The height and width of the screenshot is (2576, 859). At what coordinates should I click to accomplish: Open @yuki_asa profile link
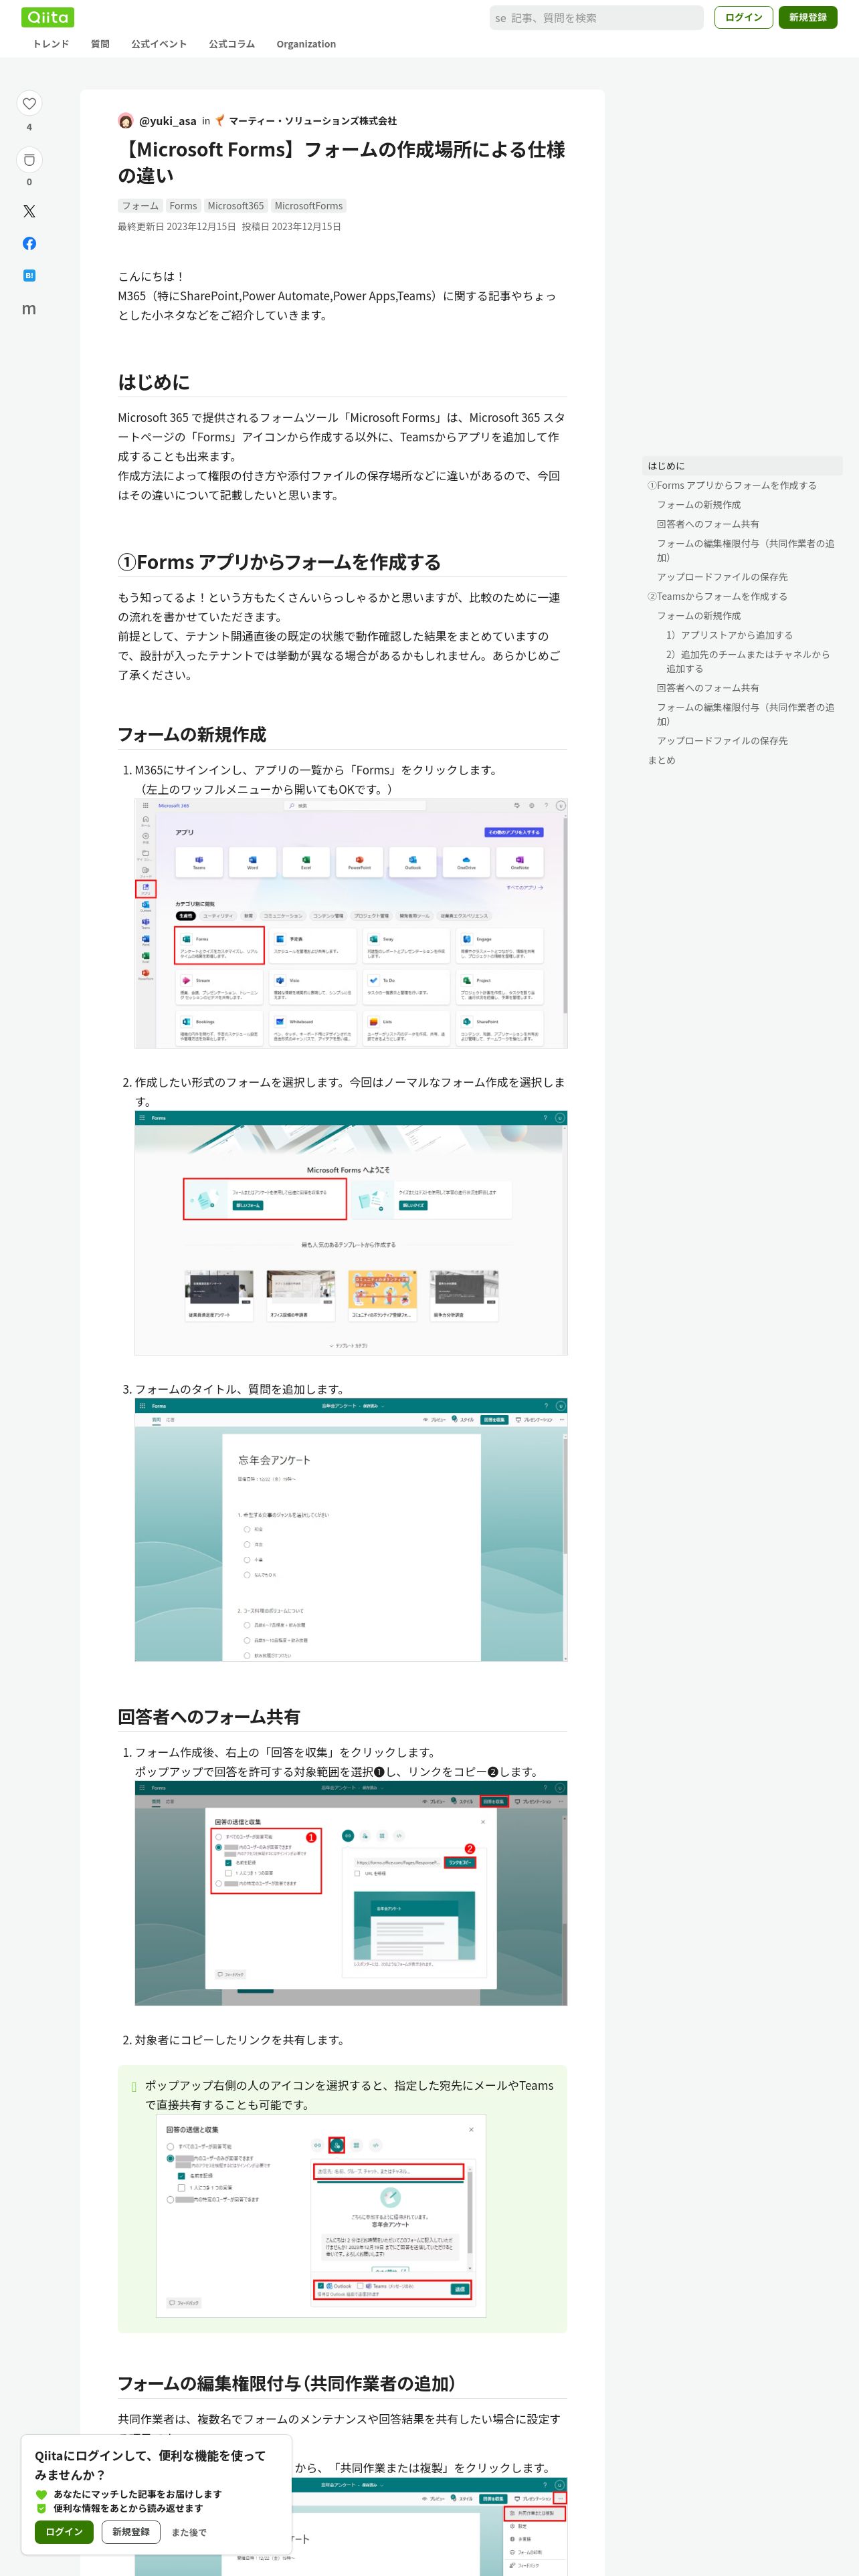point(167,121)
